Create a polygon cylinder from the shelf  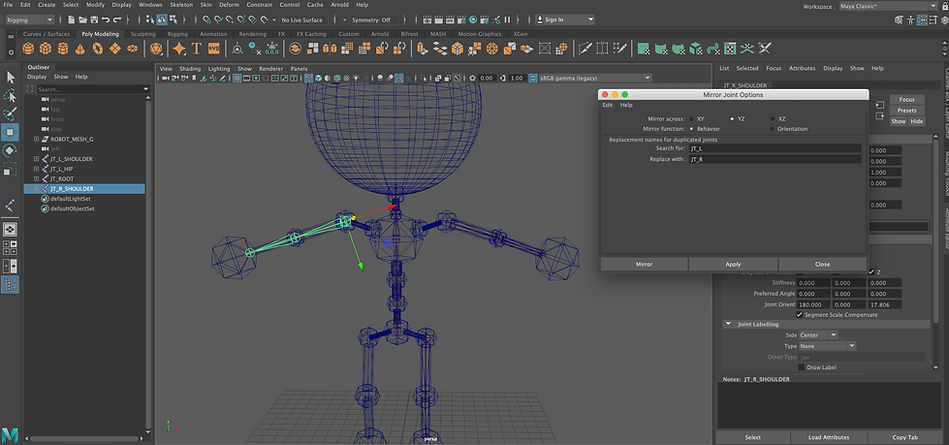coord(63,48)
